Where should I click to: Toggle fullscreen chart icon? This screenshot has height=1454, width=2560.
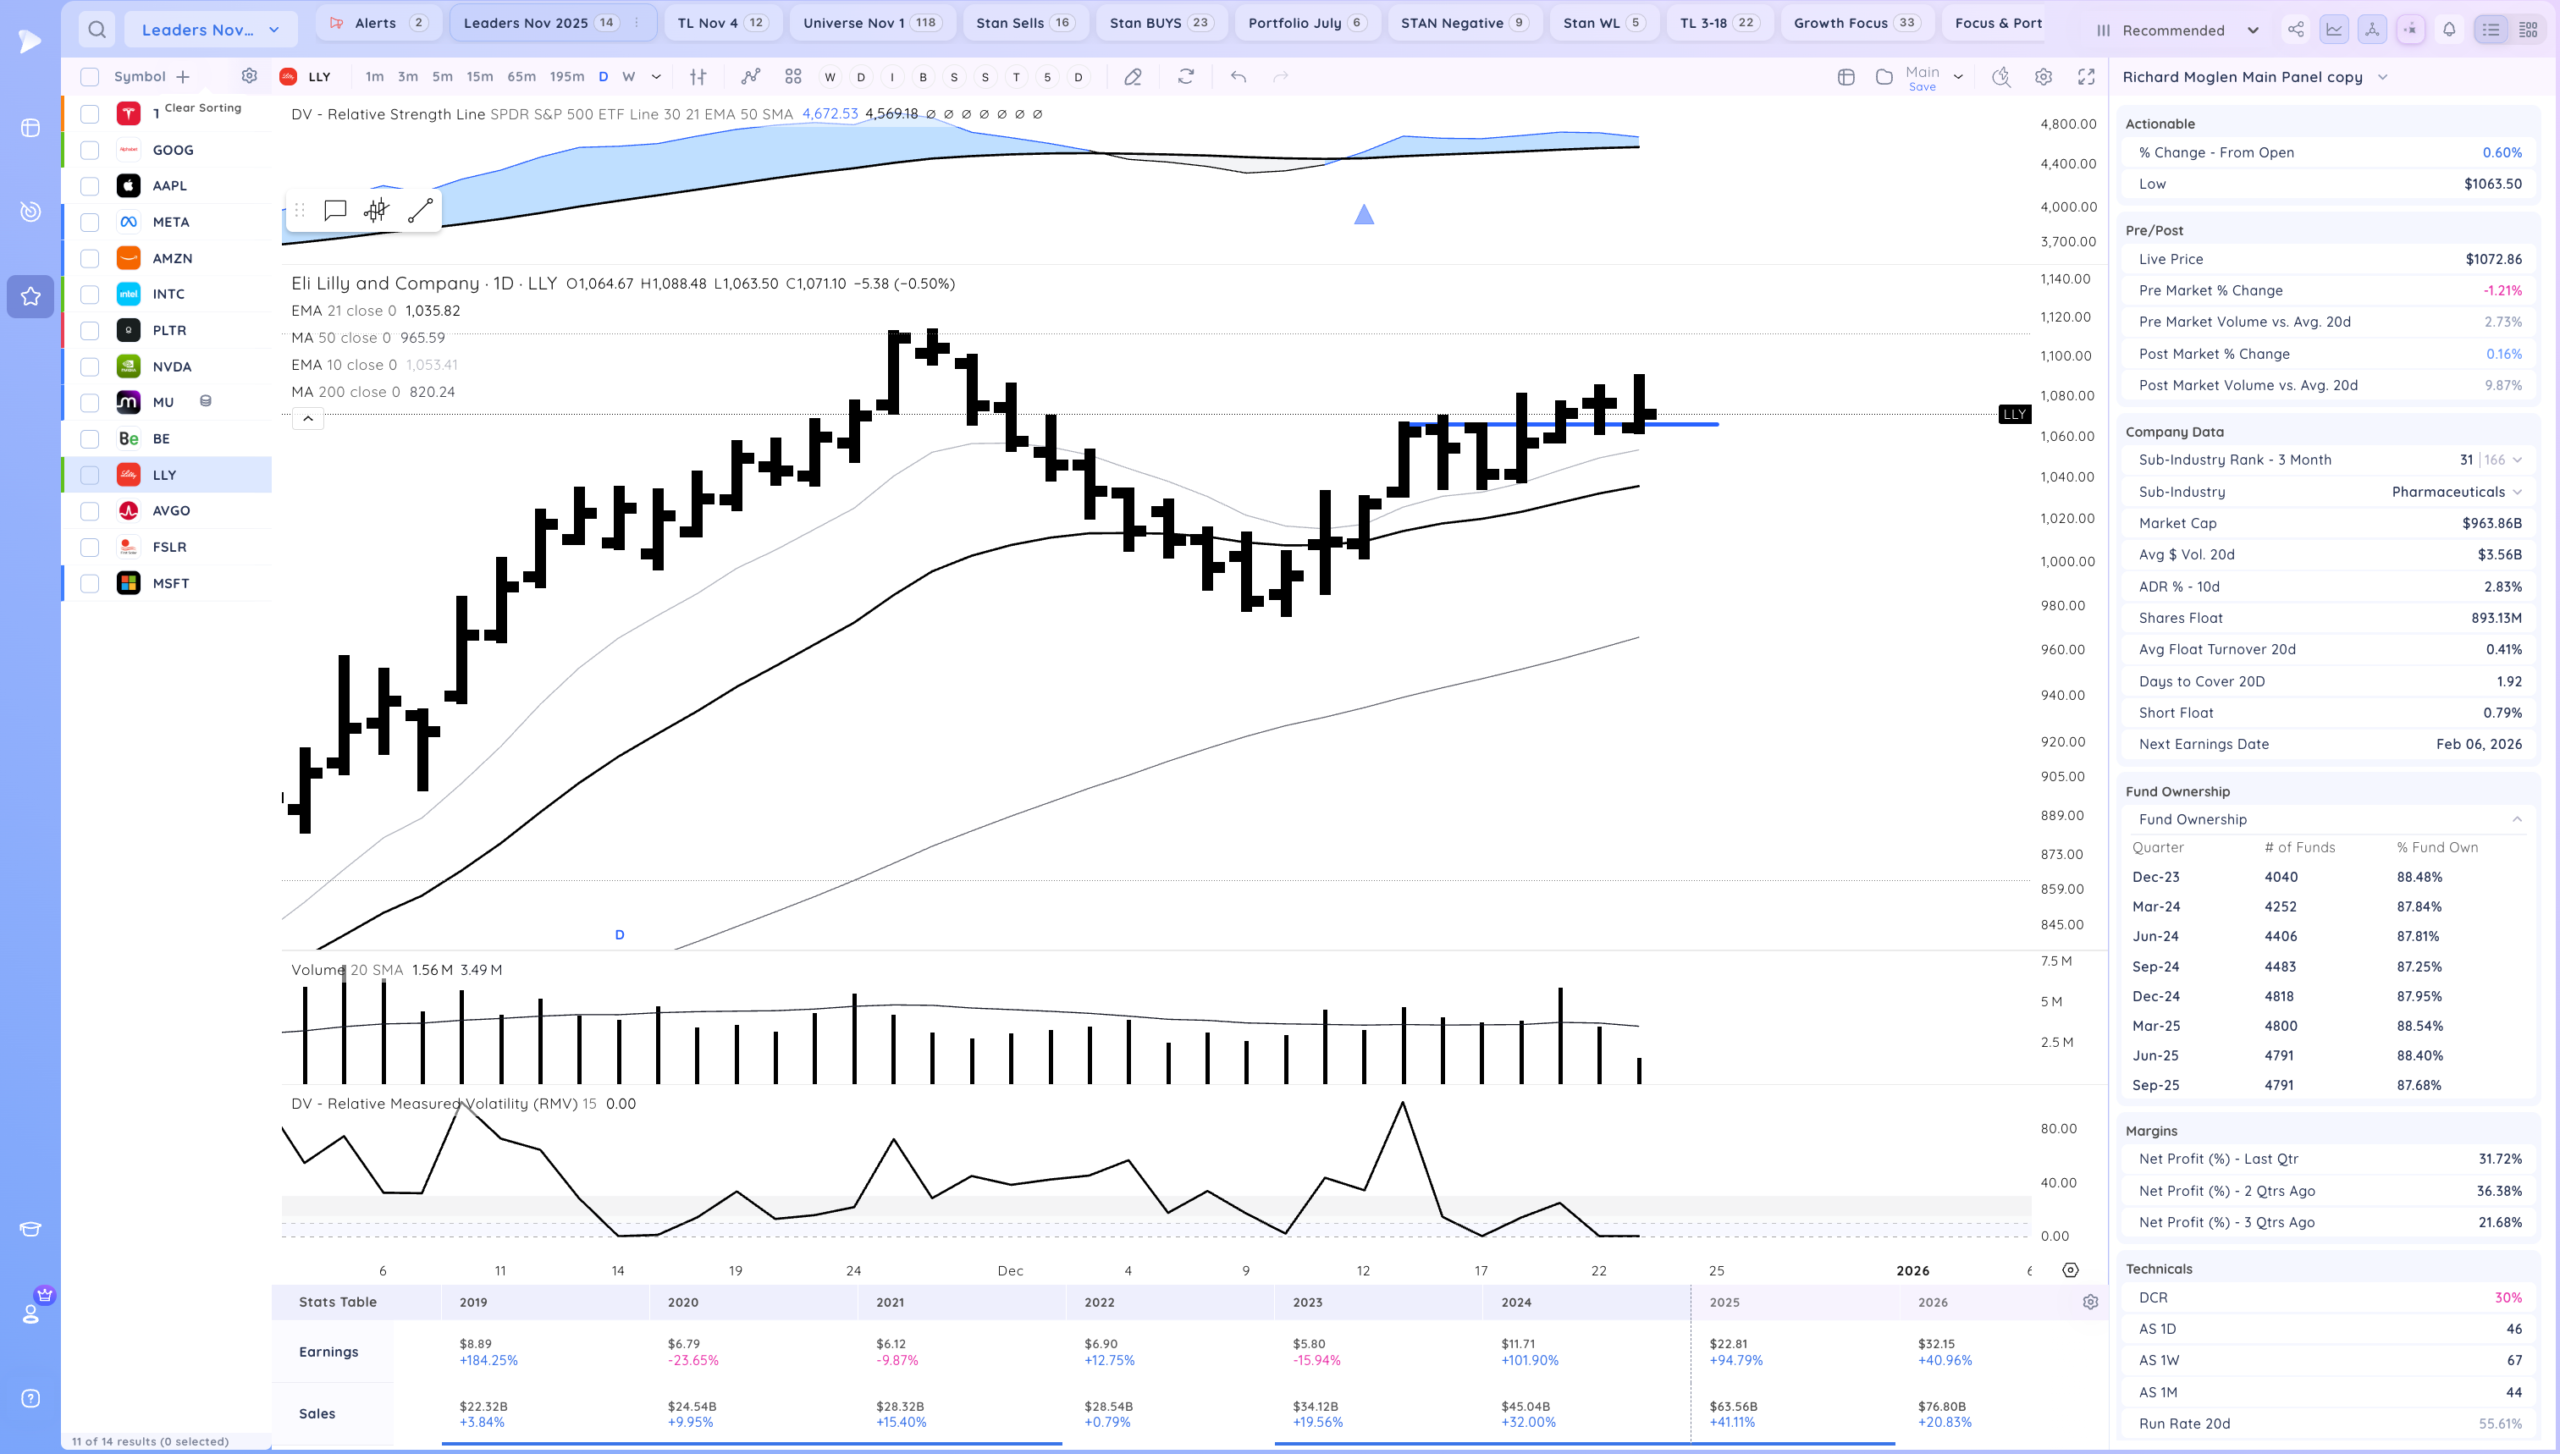(x=2086, y=77)
